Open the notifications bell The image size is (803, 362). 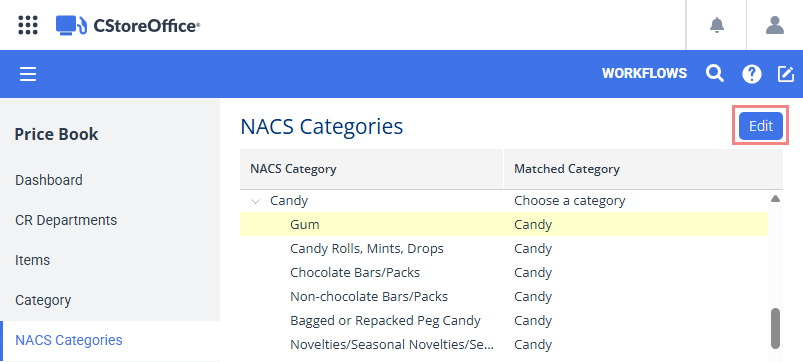[717, 25]
